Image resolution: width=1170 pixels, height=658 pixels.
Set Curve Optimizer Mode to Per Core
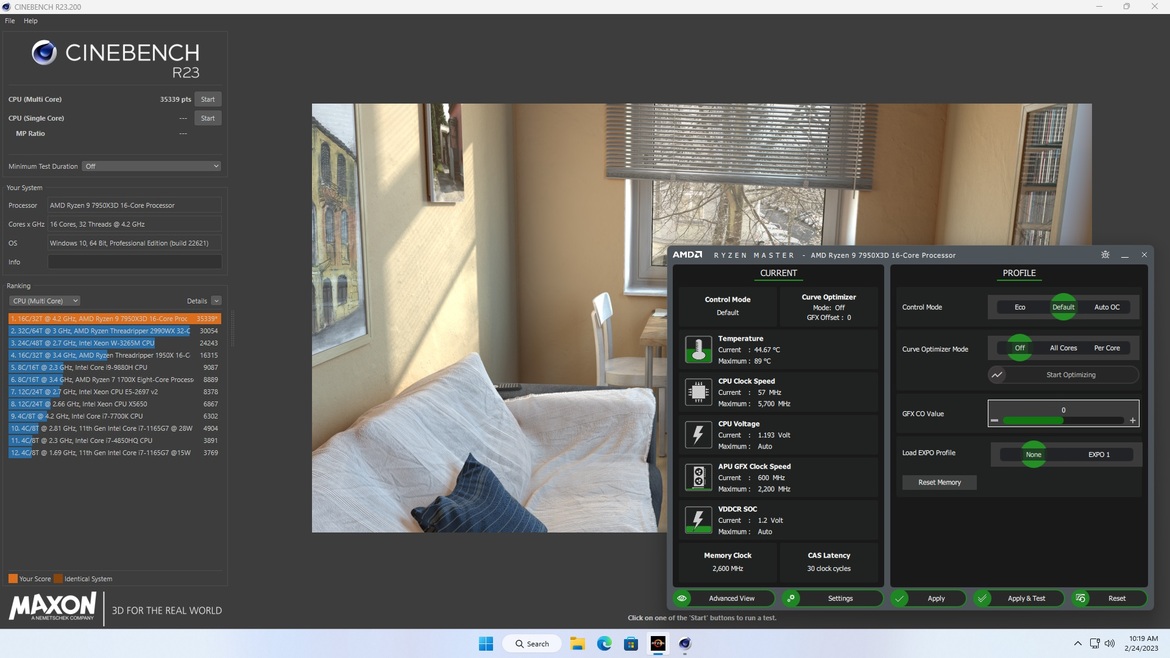[1107, 348]
